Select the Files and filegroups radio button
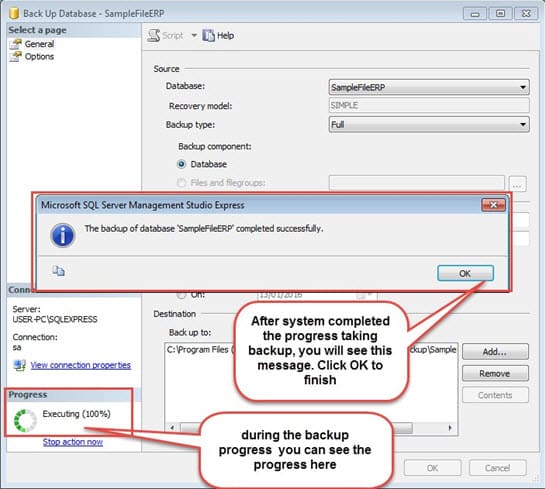The image size is (545, 489). [181, 183]
